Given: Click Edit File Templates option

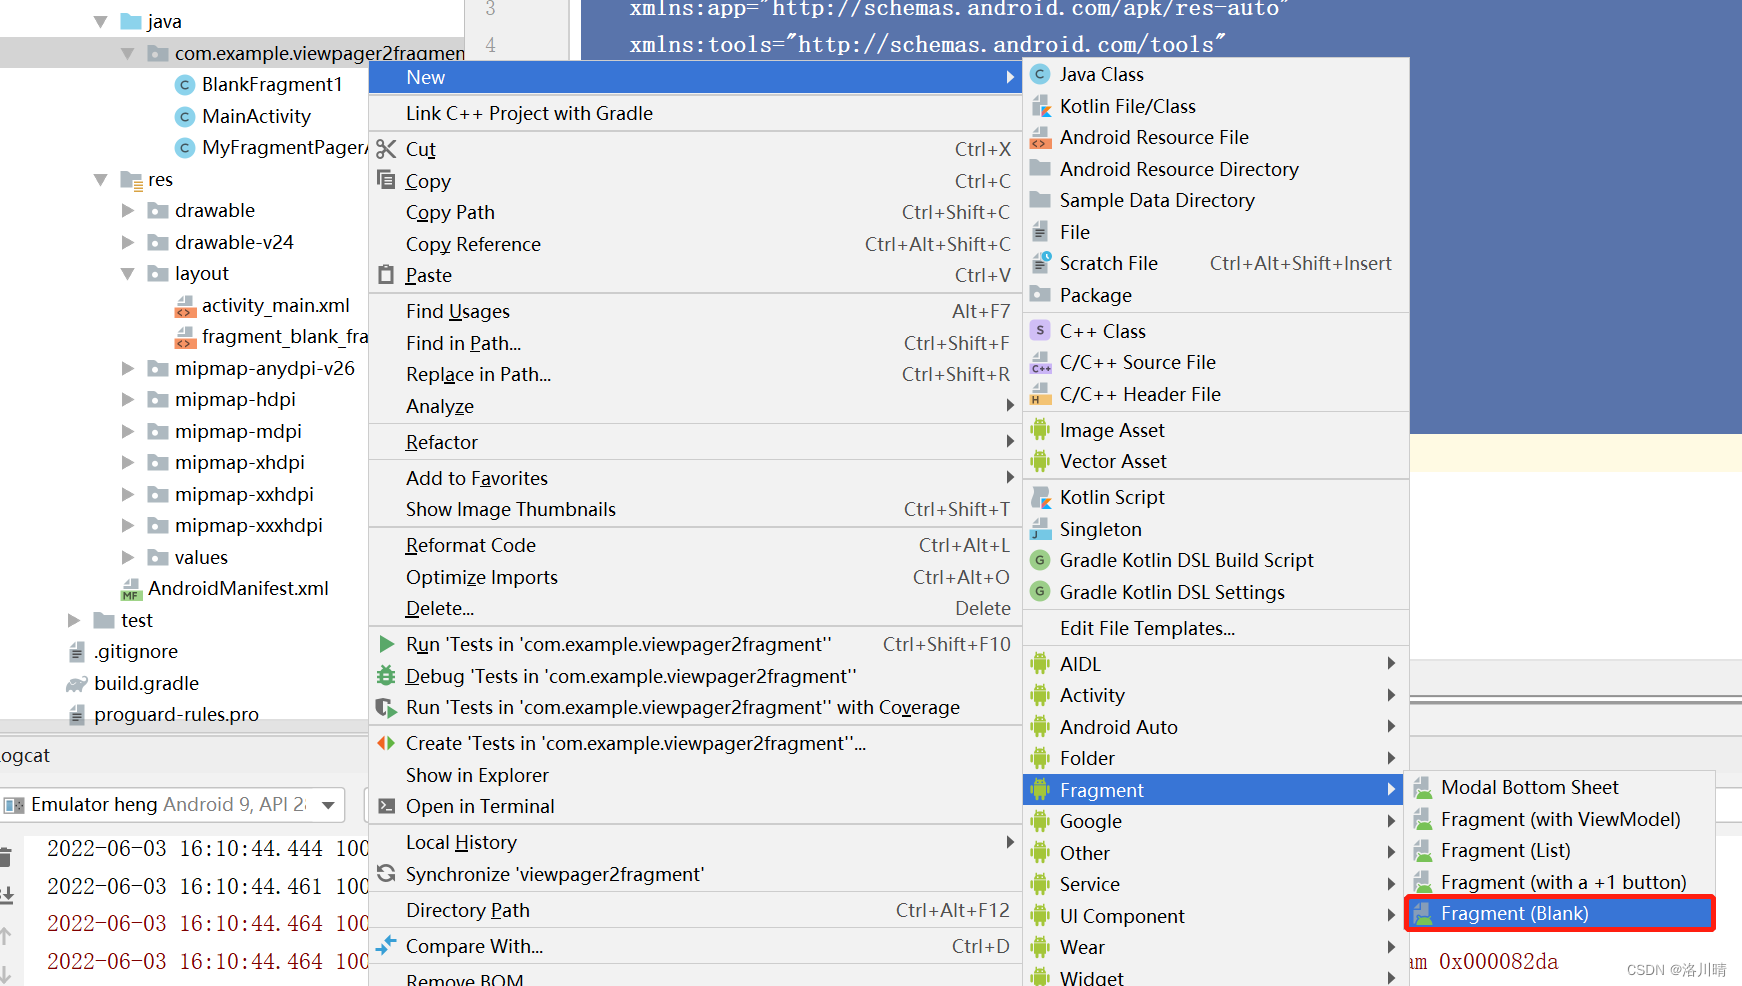Looking at the screenshot, I should [x=1147, y=627].
